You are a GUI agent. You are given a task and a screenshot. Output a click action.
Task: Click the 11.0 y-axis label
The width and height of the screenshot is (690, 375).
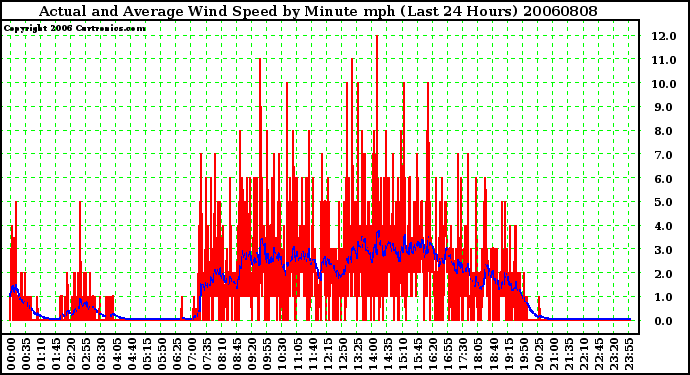click(664, 60)
